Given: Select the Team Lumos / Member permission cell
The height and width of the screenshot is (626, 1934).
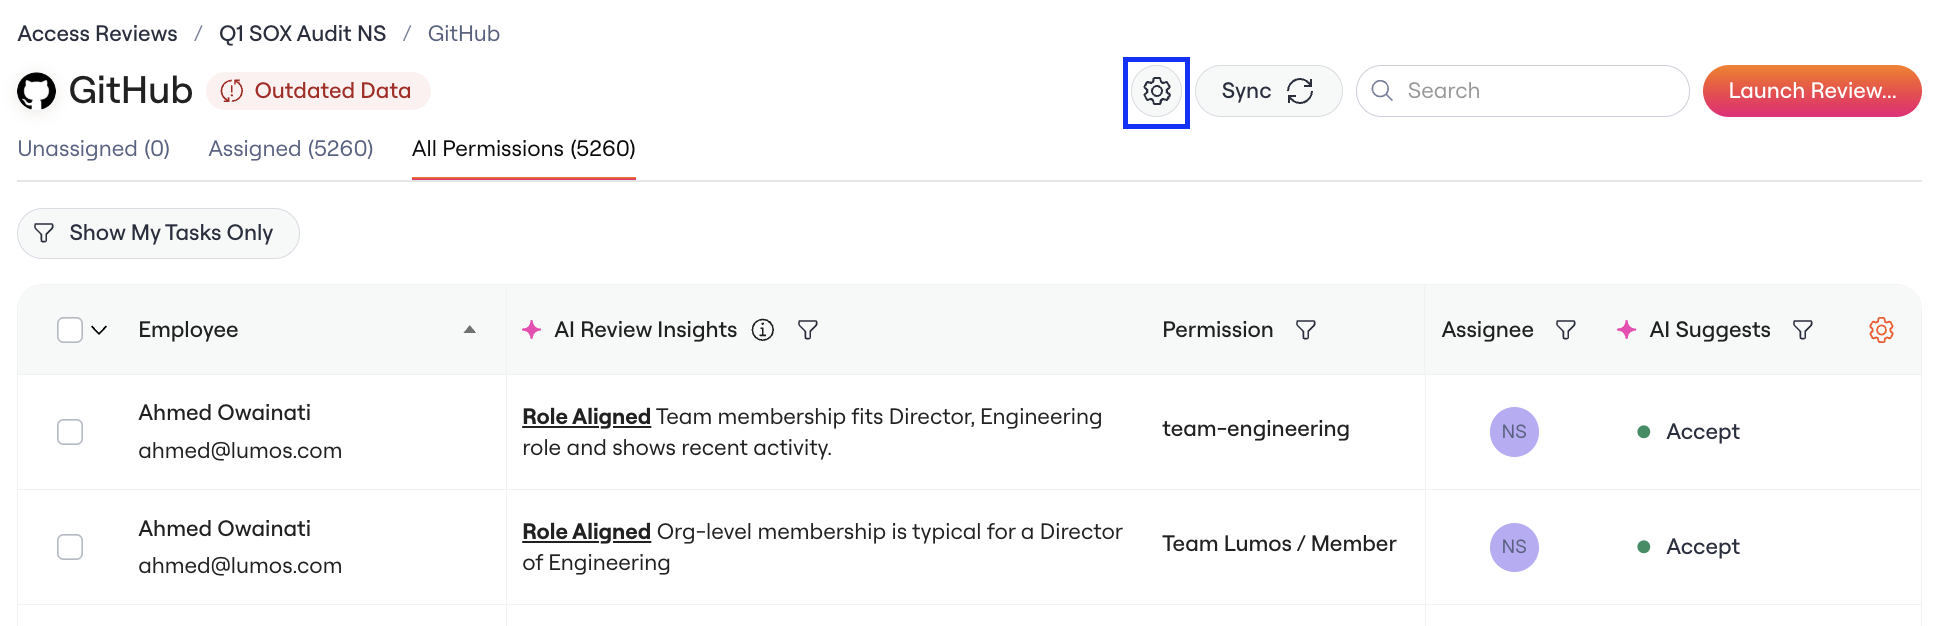Looking at the screenshot, I should (x=1279, y=544).
